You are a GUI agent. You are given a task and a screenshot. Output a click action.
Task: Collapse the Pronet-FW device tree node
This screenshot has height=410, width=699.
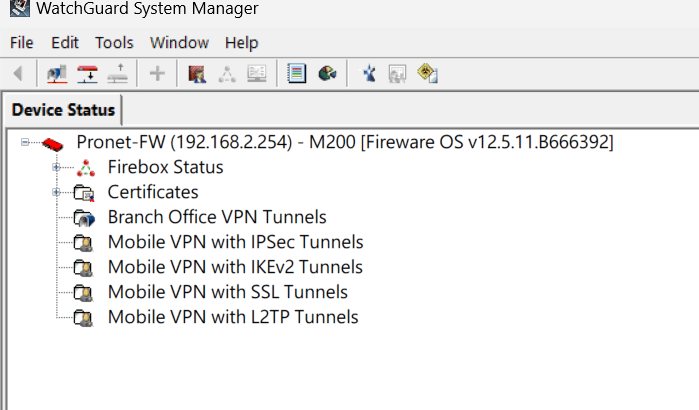pyautogui.click(x=25, y=142)
